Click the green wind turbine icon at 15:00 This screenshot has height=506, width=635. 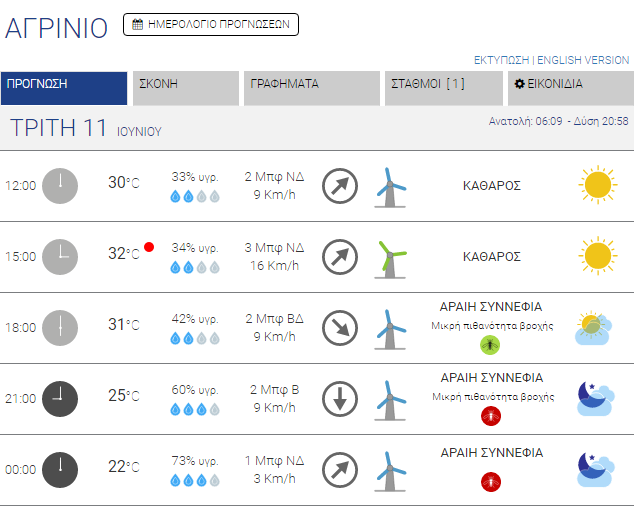pyautogui.click(x=391, y=257)
